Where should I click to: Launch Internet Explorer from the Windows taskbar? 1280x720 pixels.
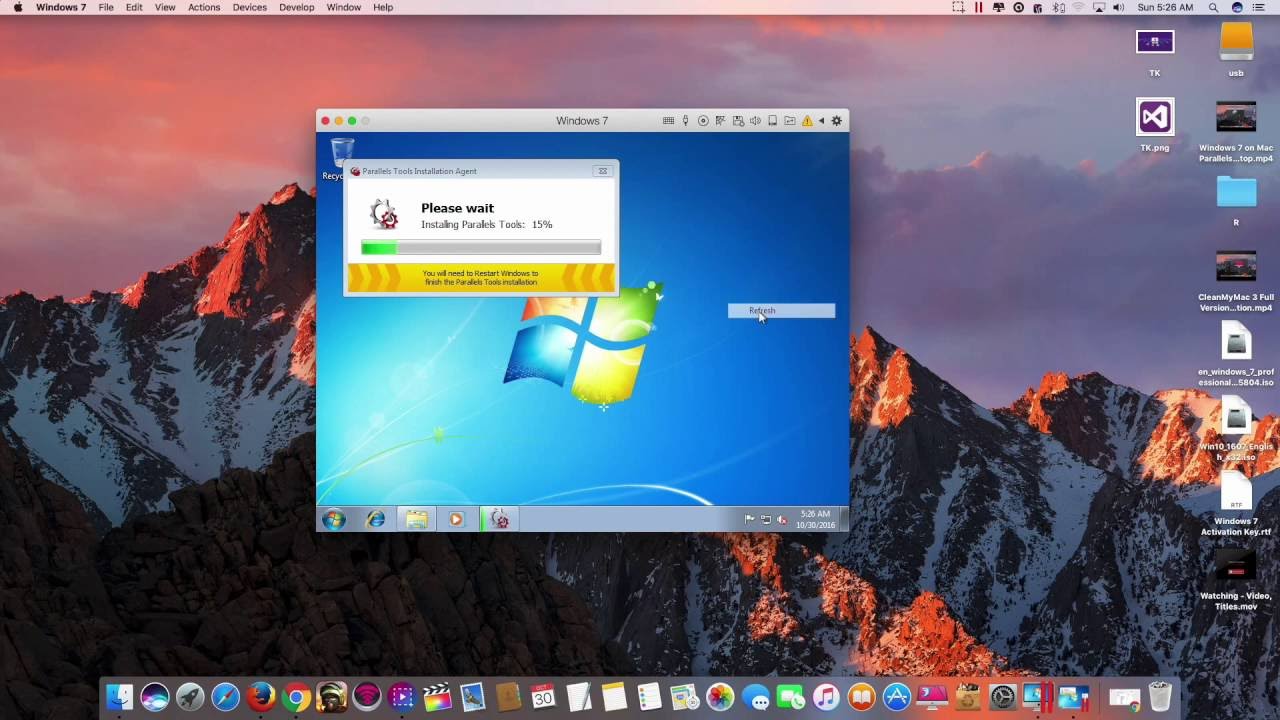click(x=376, y=519)
